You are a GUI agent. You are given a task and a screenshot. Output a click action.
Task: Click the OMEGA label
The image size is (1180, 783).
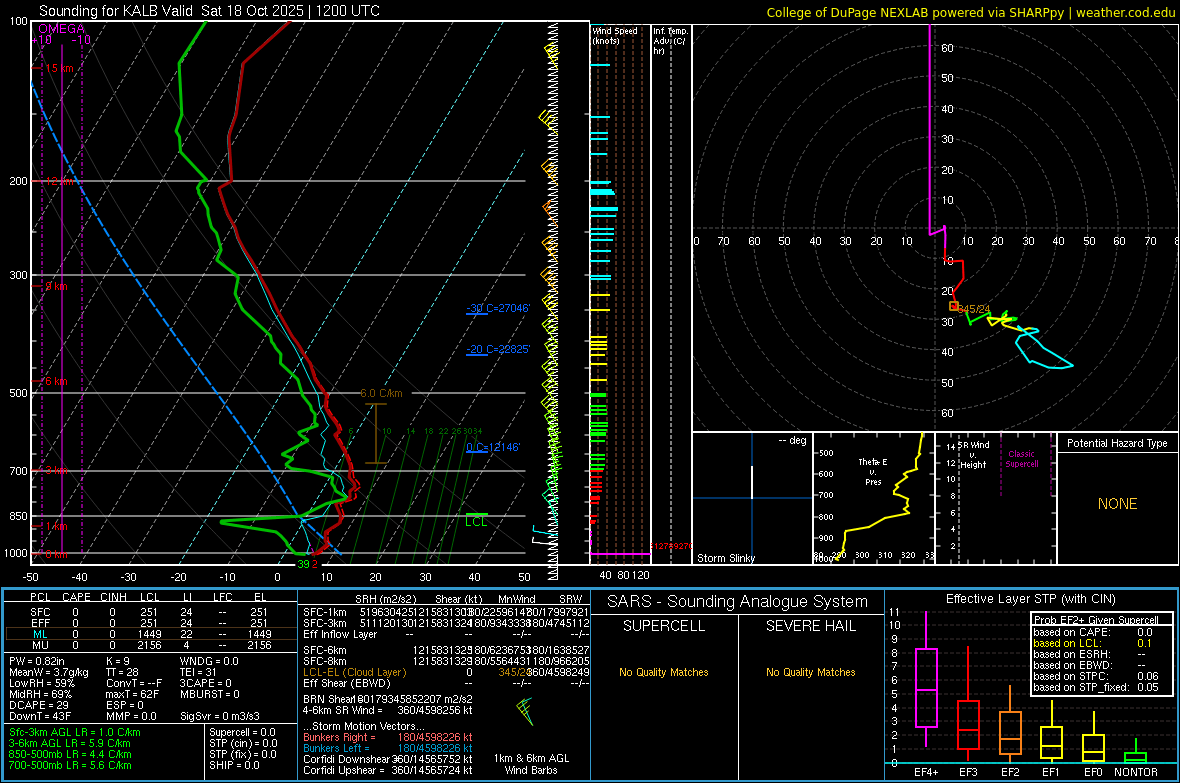click(x=61, y=29)
